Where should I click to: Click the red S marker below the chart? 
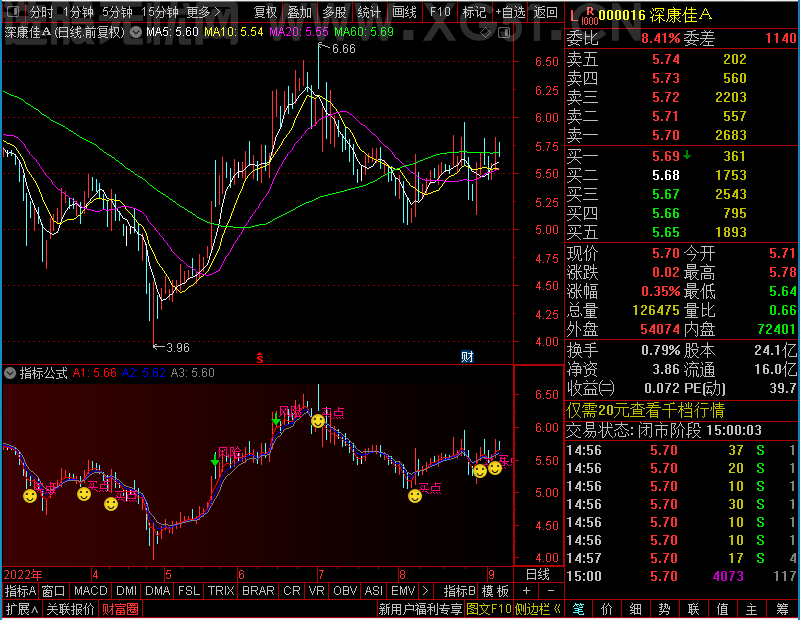(x=260, y=358)
